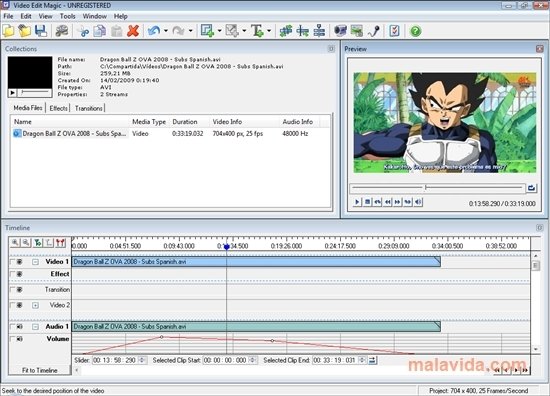Click the Add Transition toolbar icon

tap(232, 31)
